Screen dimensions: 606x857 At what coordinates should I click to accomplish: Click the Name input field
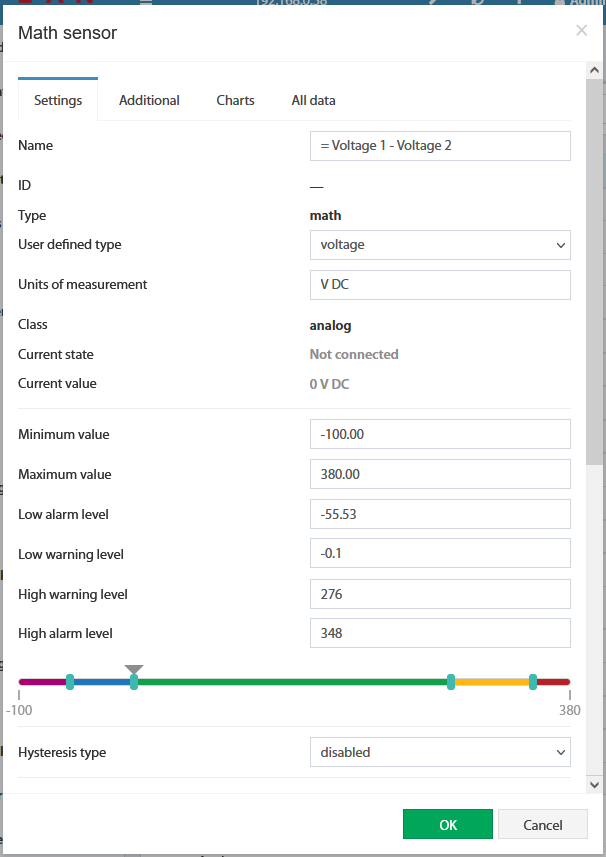tap(440, 146)
